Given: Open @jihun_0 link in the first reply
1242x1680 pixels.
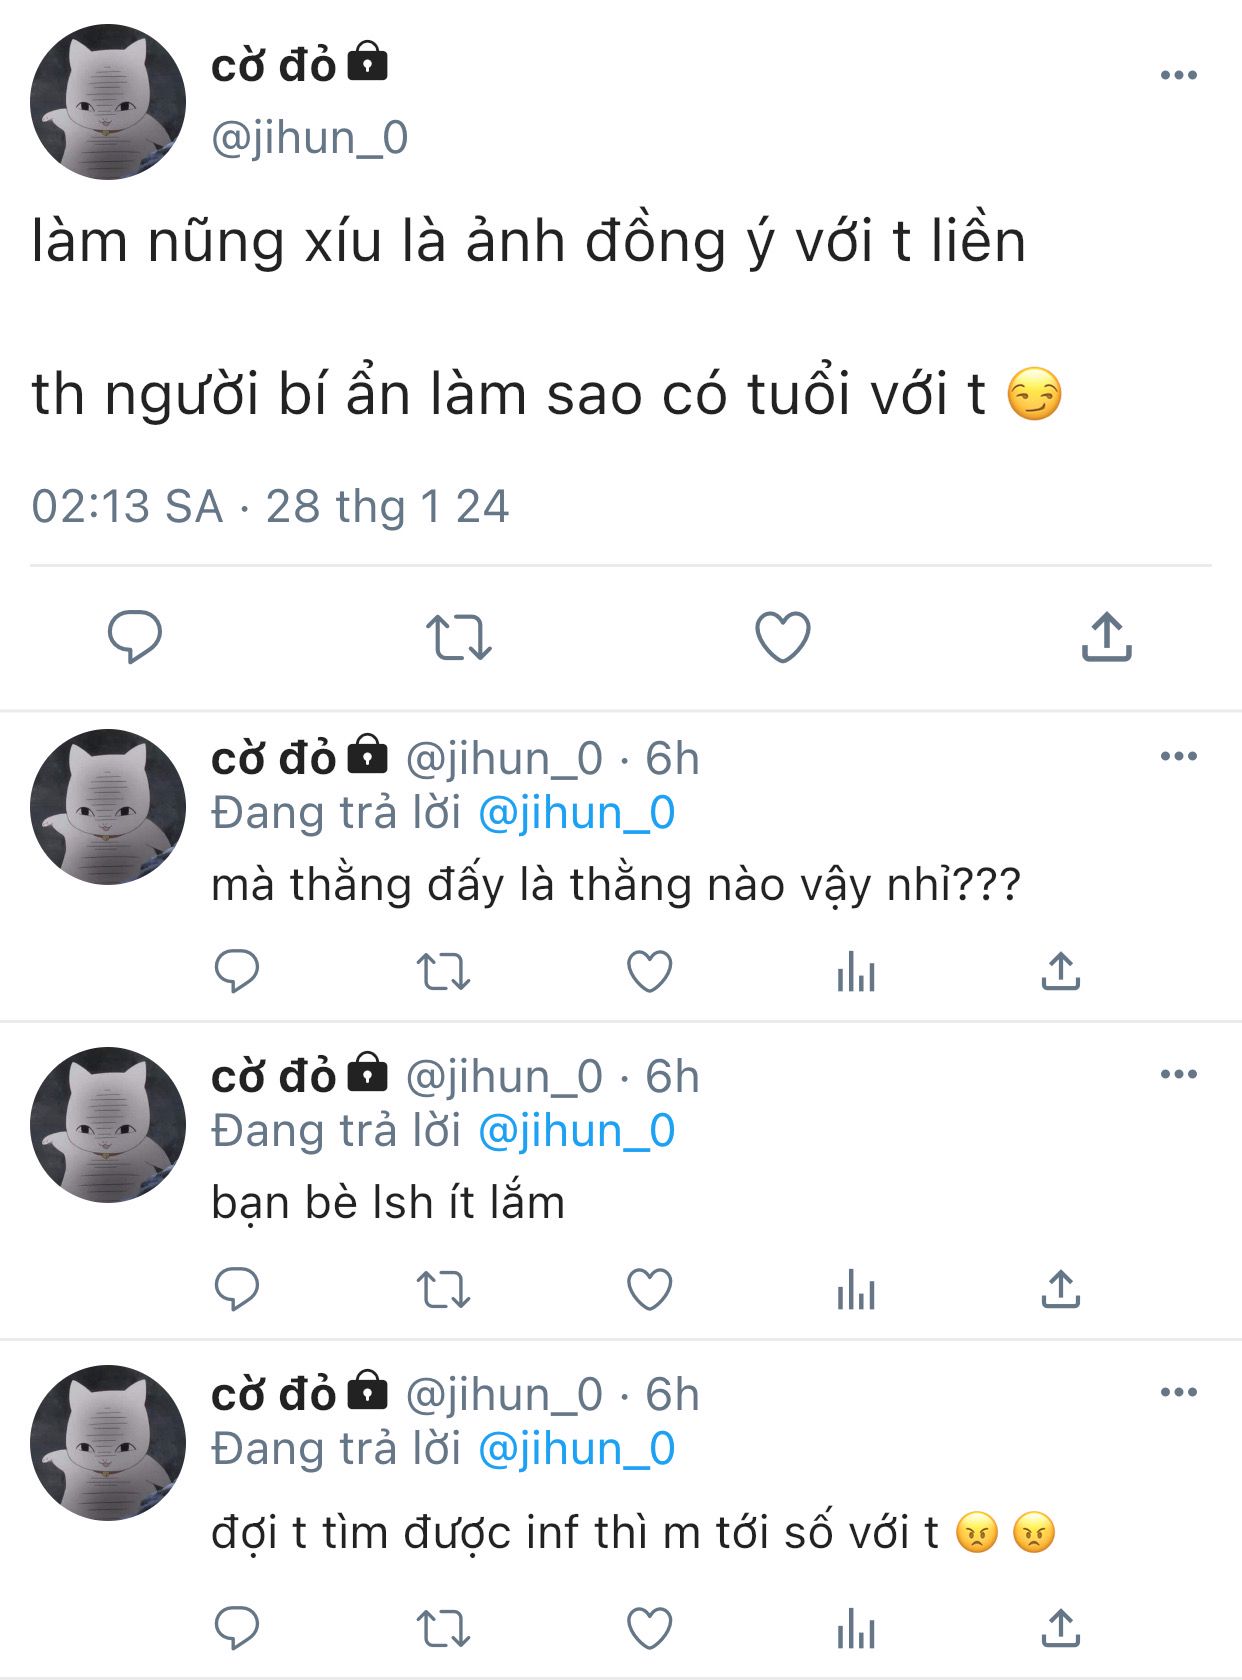Looking at the screenshot, I should click(577, 813).
